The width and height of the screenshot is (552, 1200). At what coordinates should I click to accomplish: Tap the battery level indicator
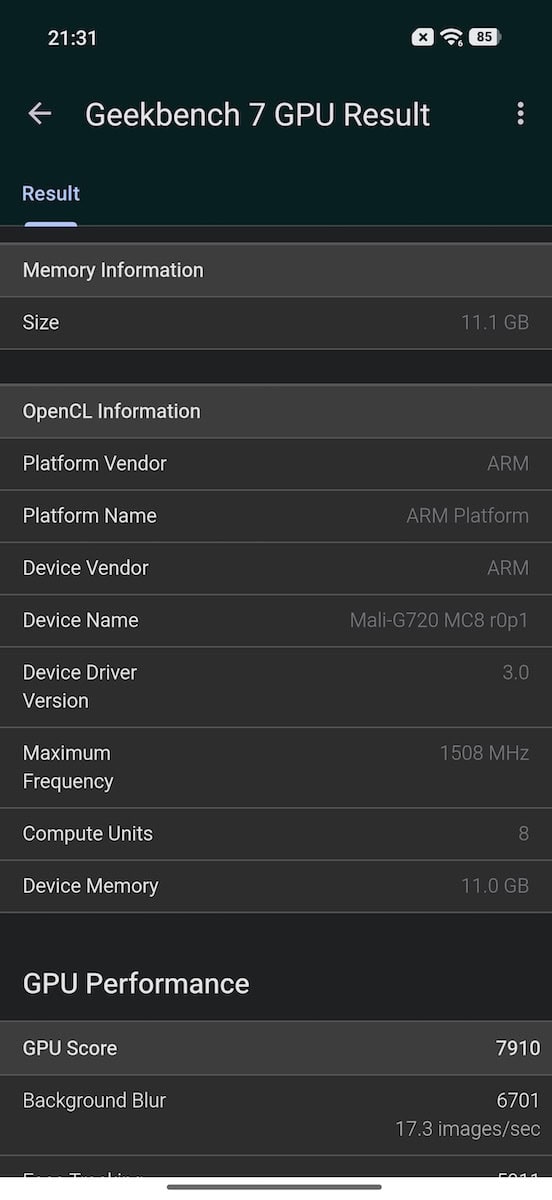(x=484, y=37)
